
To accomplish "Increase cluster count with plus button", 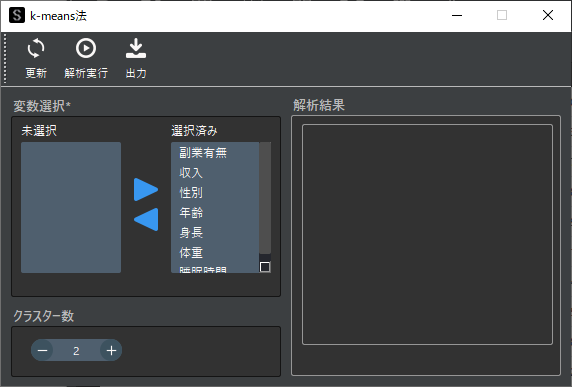I will [111, 351].
